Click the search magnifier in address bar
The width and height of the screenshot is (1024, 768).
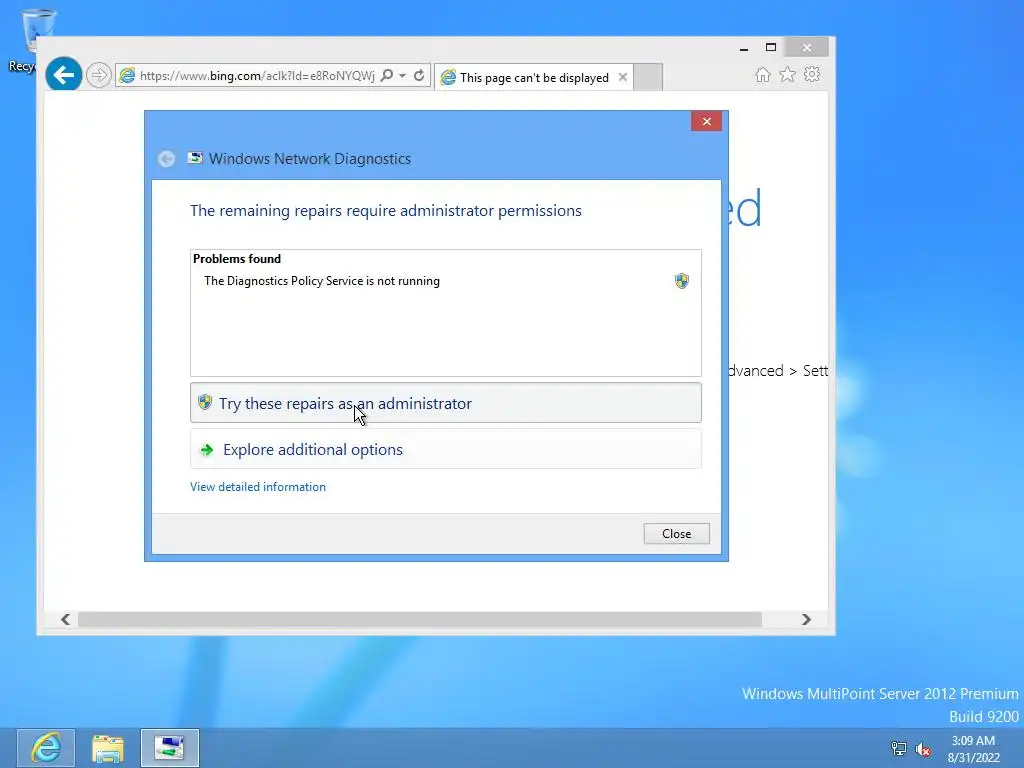pyautogui.click(x=387, y=75)
